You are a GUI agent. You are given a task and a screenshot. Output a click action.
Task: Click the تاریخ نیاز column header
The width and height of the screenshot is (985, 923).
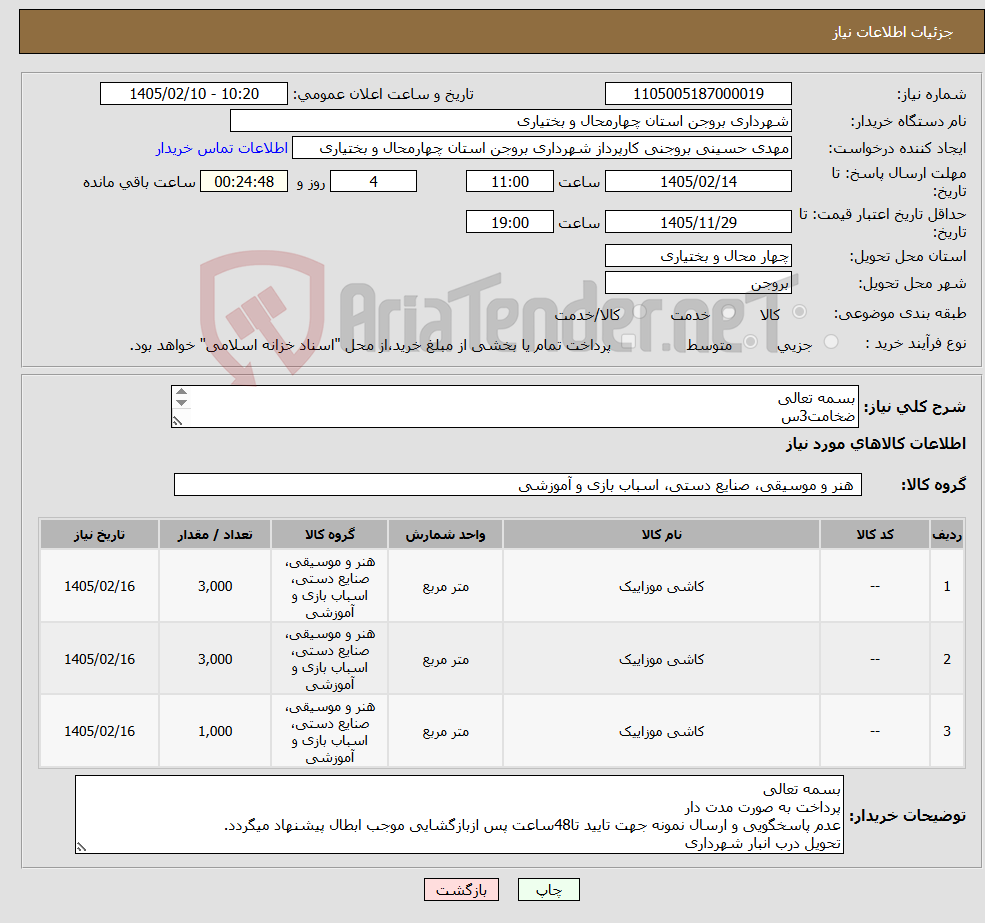(99, 534)
